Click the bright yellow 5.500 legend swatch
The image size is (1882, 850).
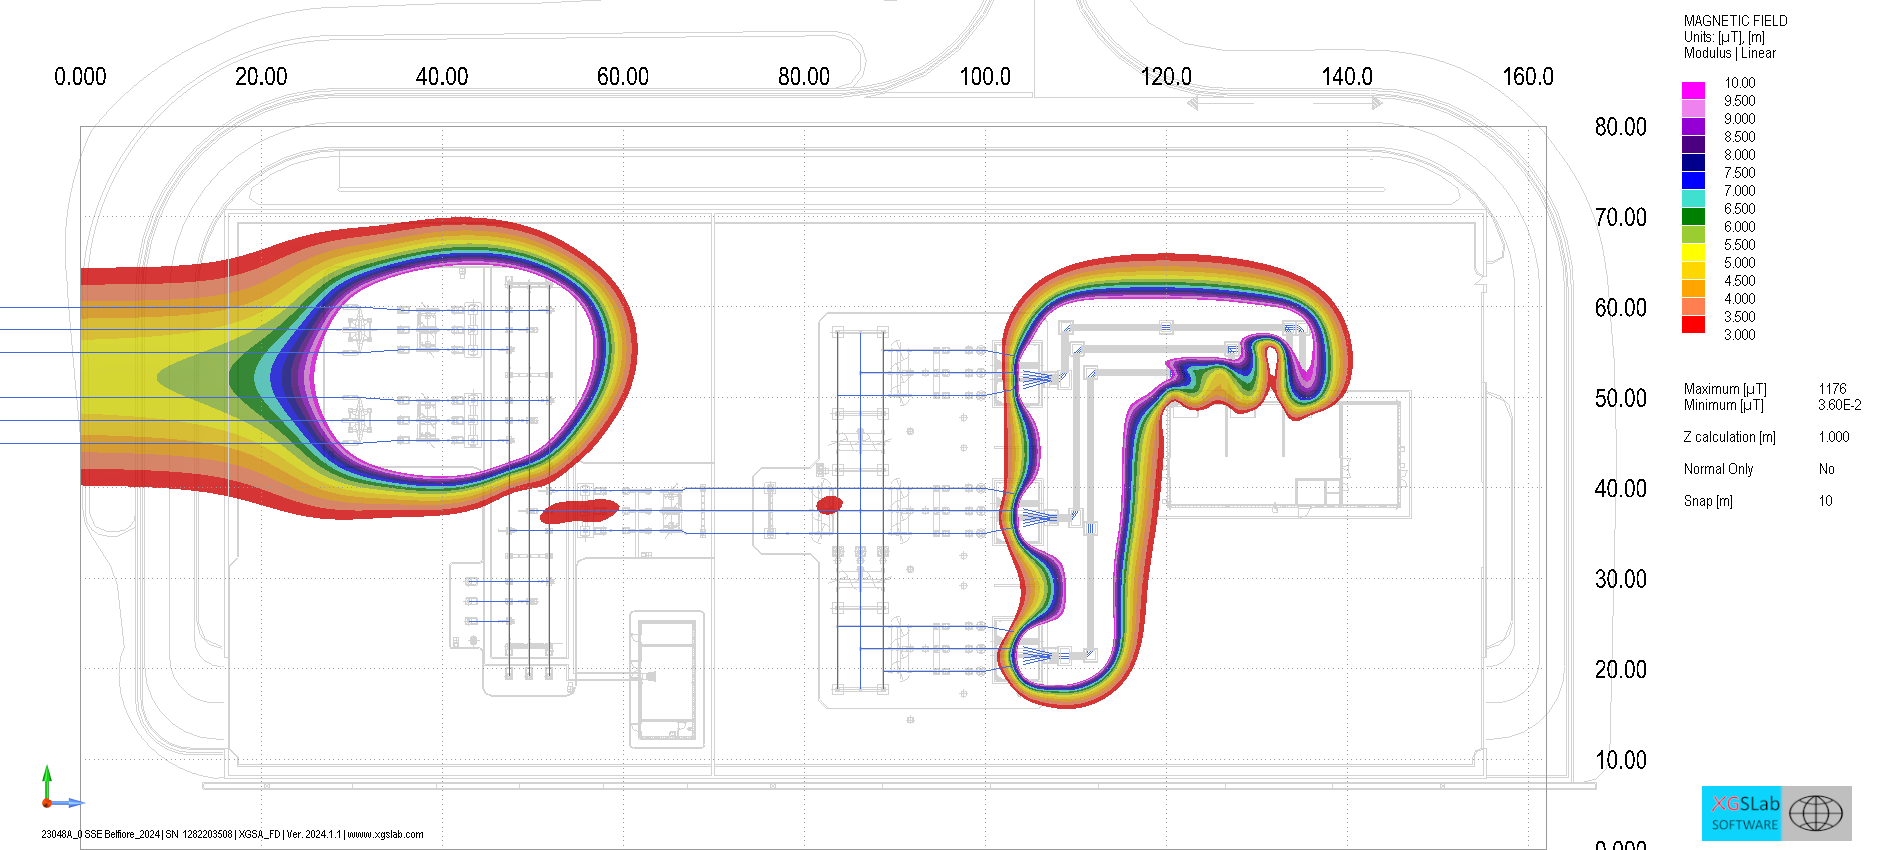[x=1693, y=252]
